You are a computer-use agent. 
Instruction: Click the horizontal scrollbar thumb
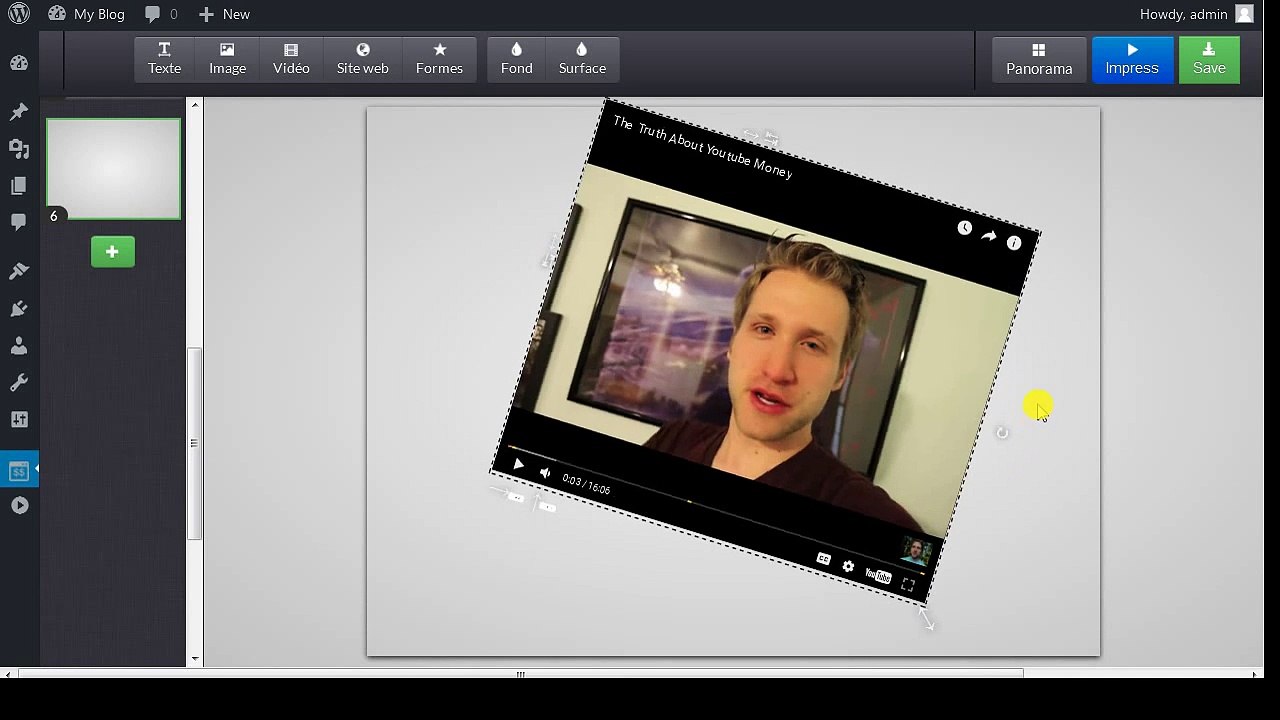tap(520, 674)
